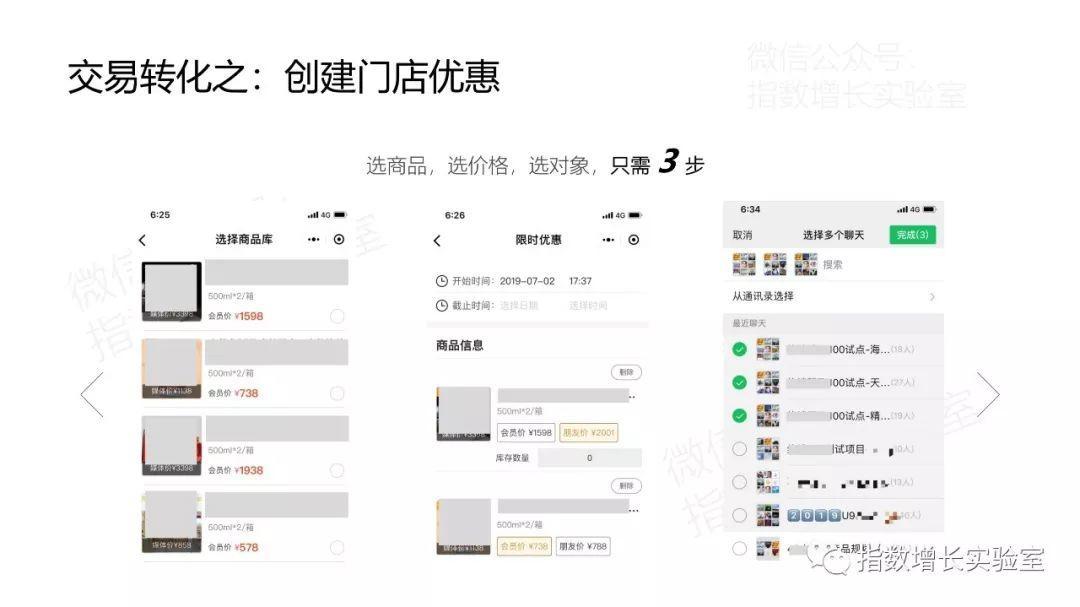
Task: Click the 库存数量 input field
Action: click(x=589, y=458)
